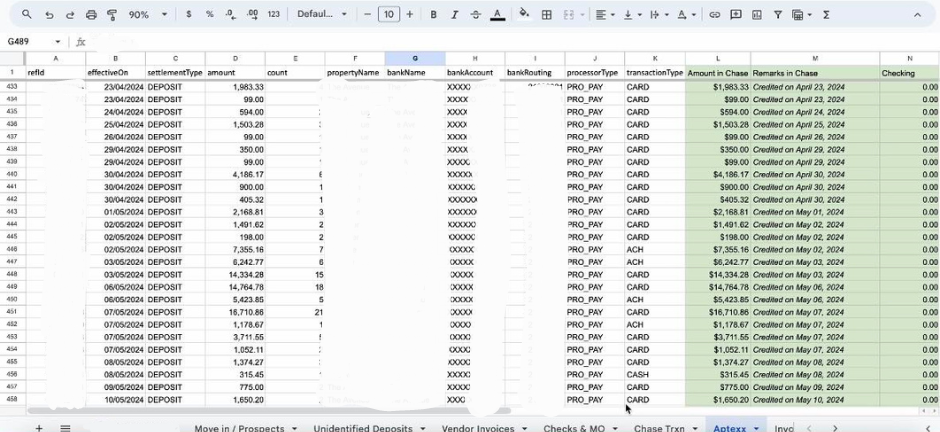Select the processorType header cell
The height and width of the screenshot is (432, 940).
595,72
